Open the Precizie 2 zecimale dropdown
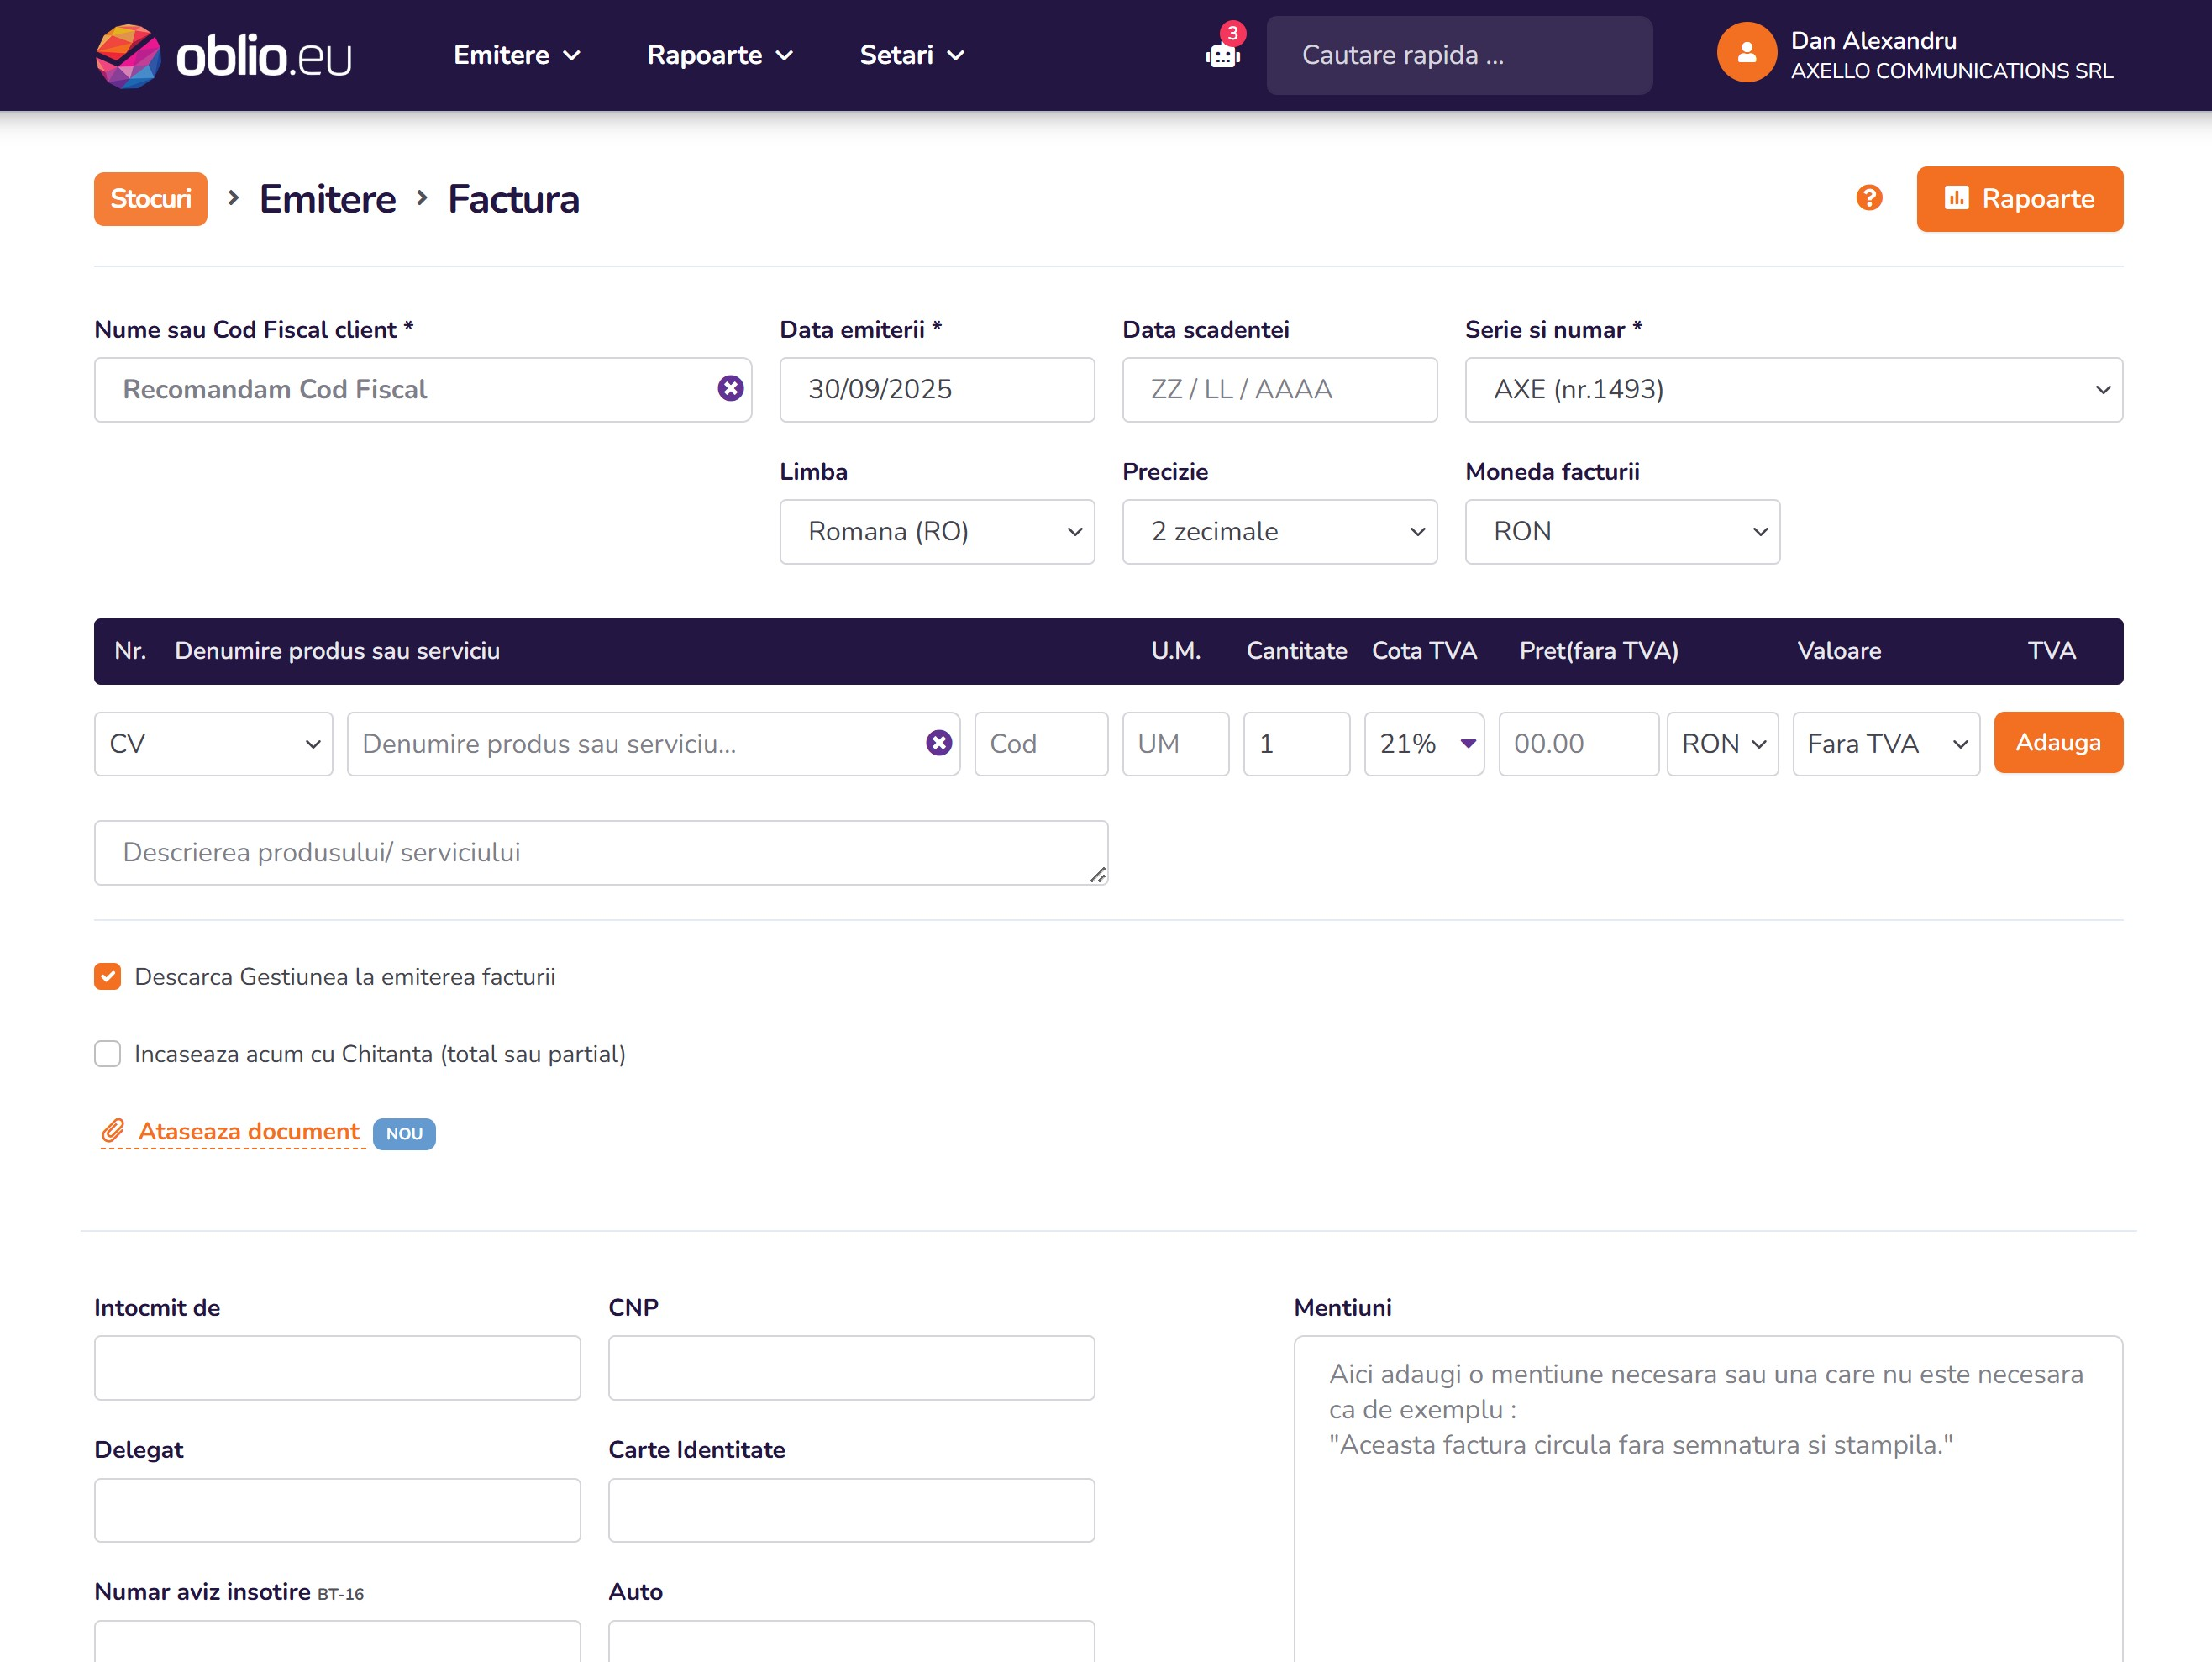This screenshot has height=1662, width=2212. pyautogui.click(x=1279, y=532)
